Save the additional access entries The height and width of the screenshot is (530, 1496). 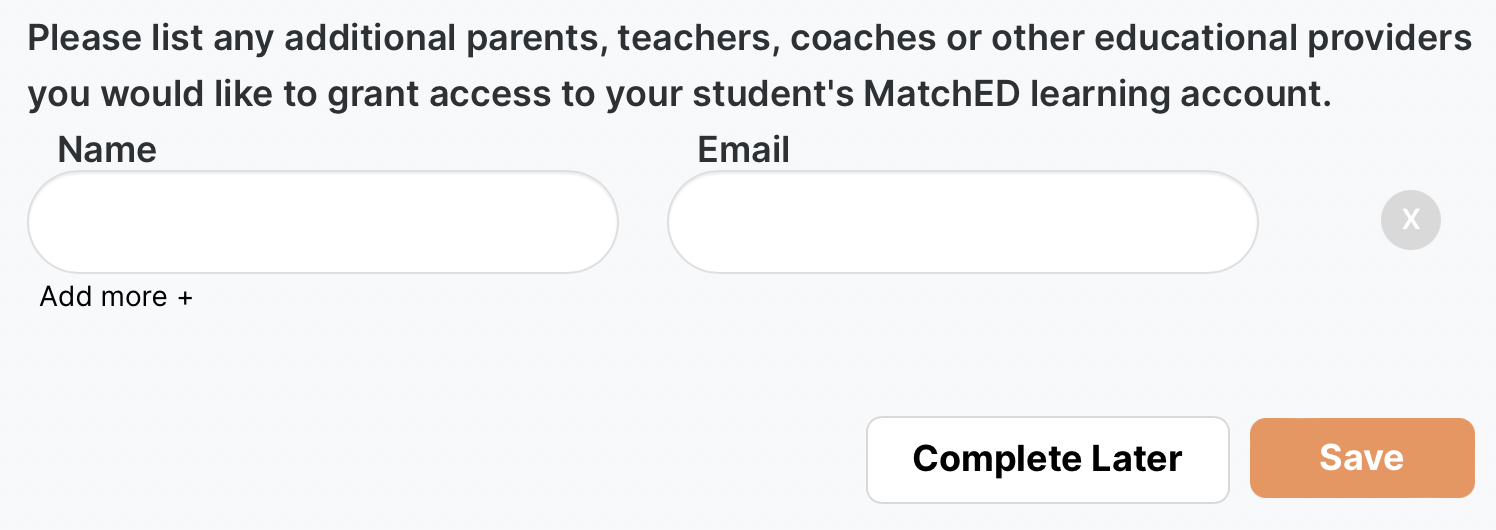1362,458
